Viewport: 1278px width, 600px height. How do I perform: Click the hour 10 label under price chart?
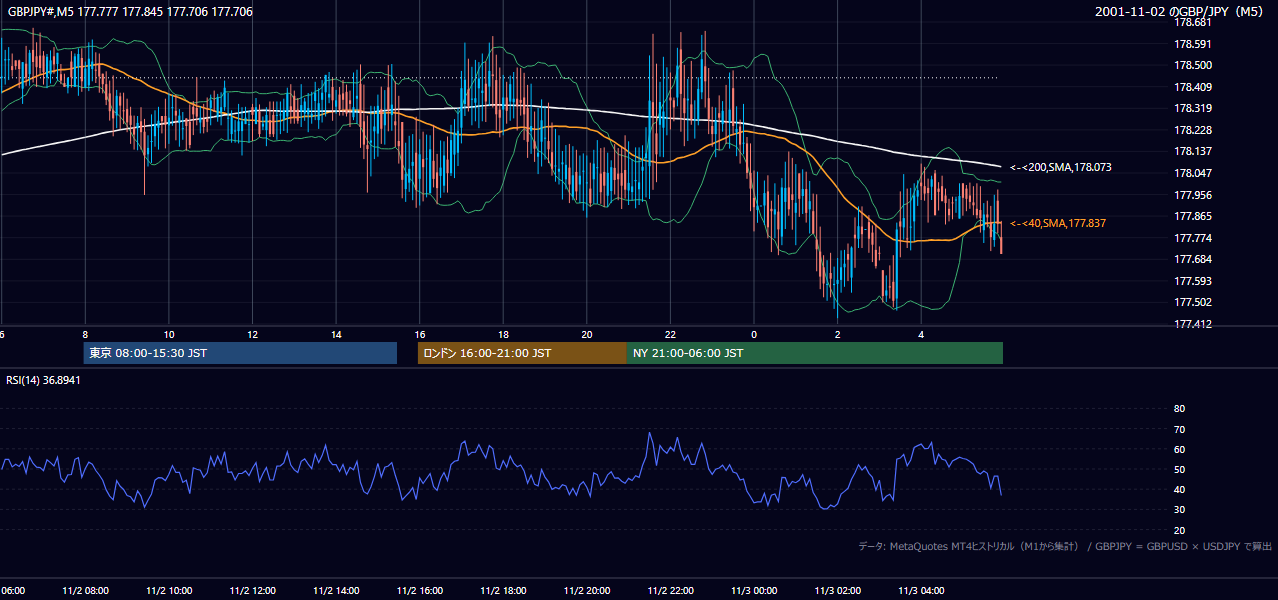(169, 334)
